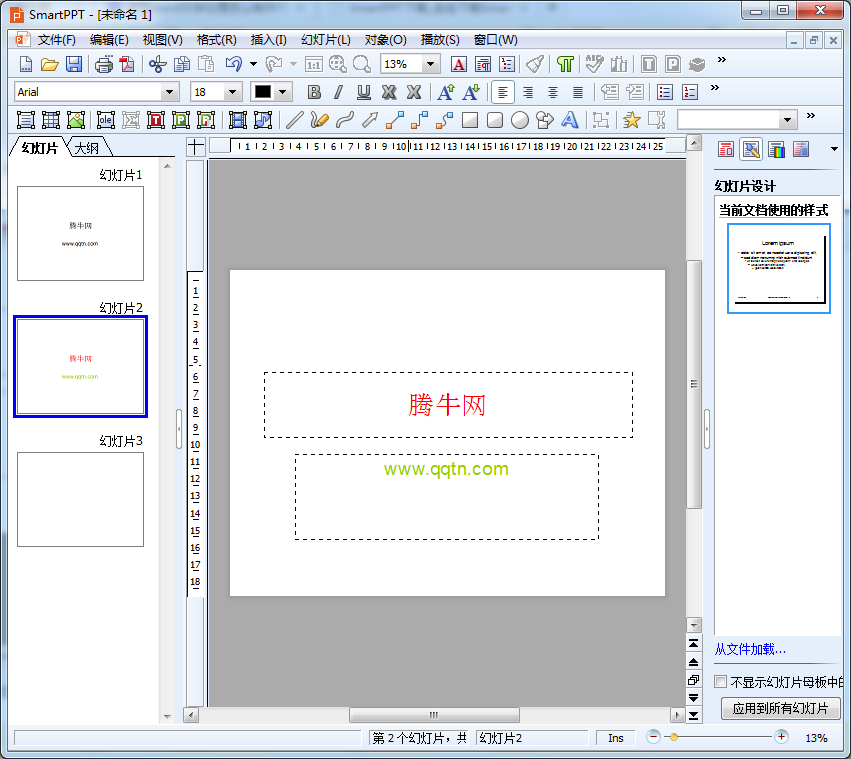Open the 插入(I) menu
Image resolution: width=851 pixels, height=759 pixels.
(x=268, y=40)
